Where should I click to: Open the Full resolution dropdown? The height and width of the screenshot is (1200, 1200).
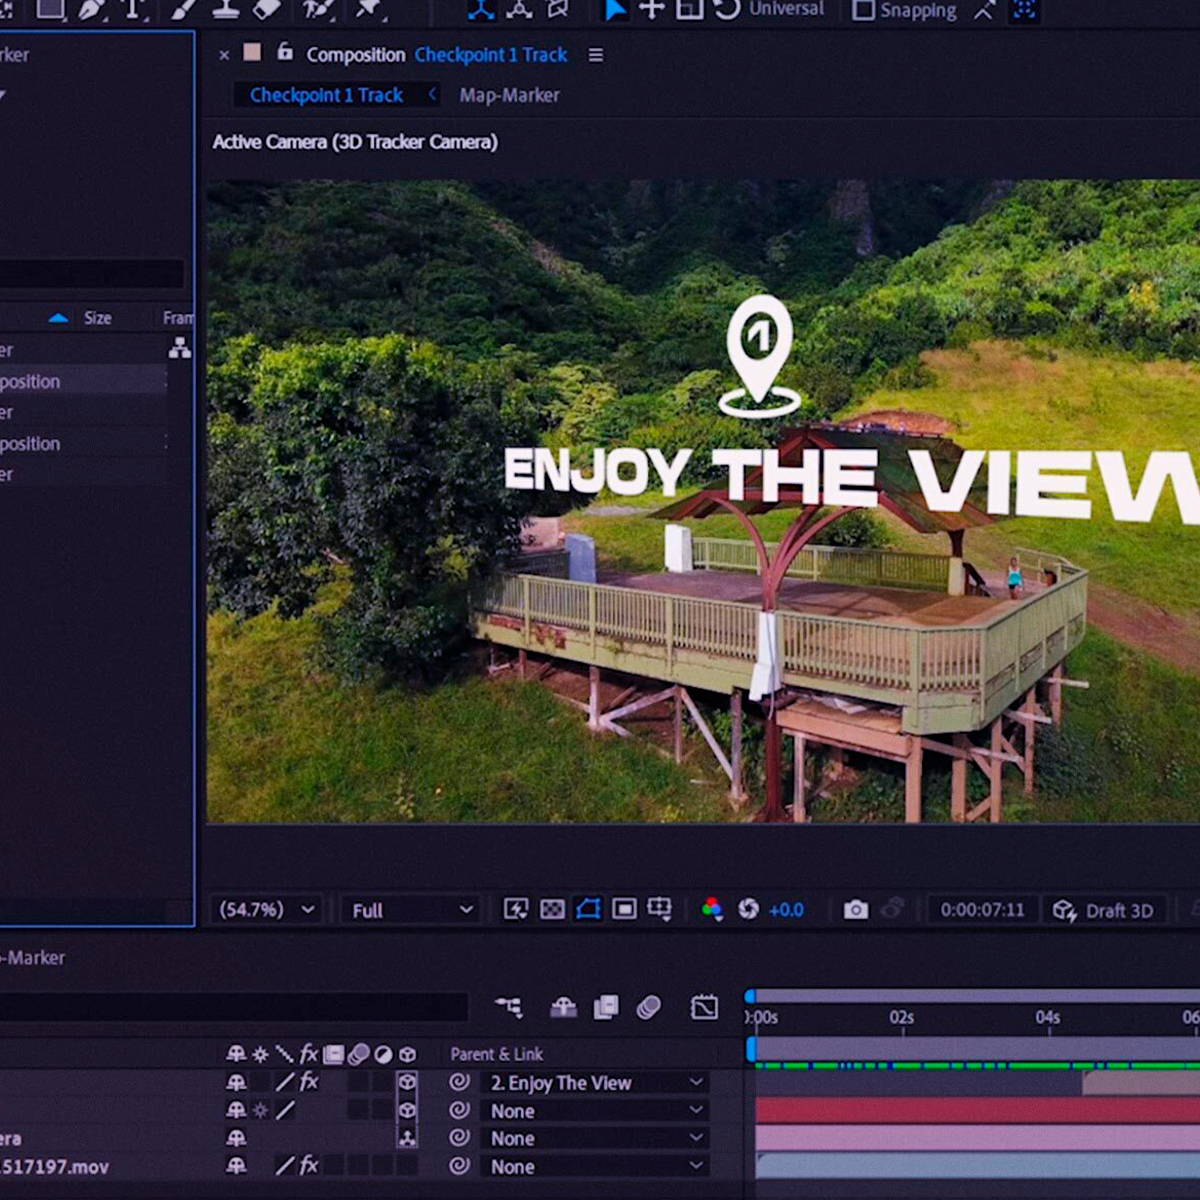click(411, 910)
